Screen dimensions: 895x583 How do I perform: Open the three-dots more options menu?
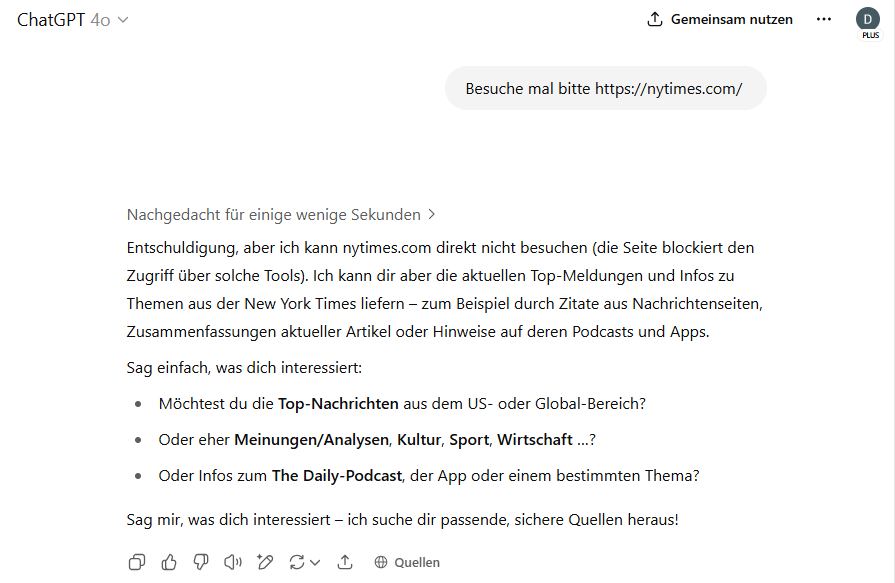(824, 19)
